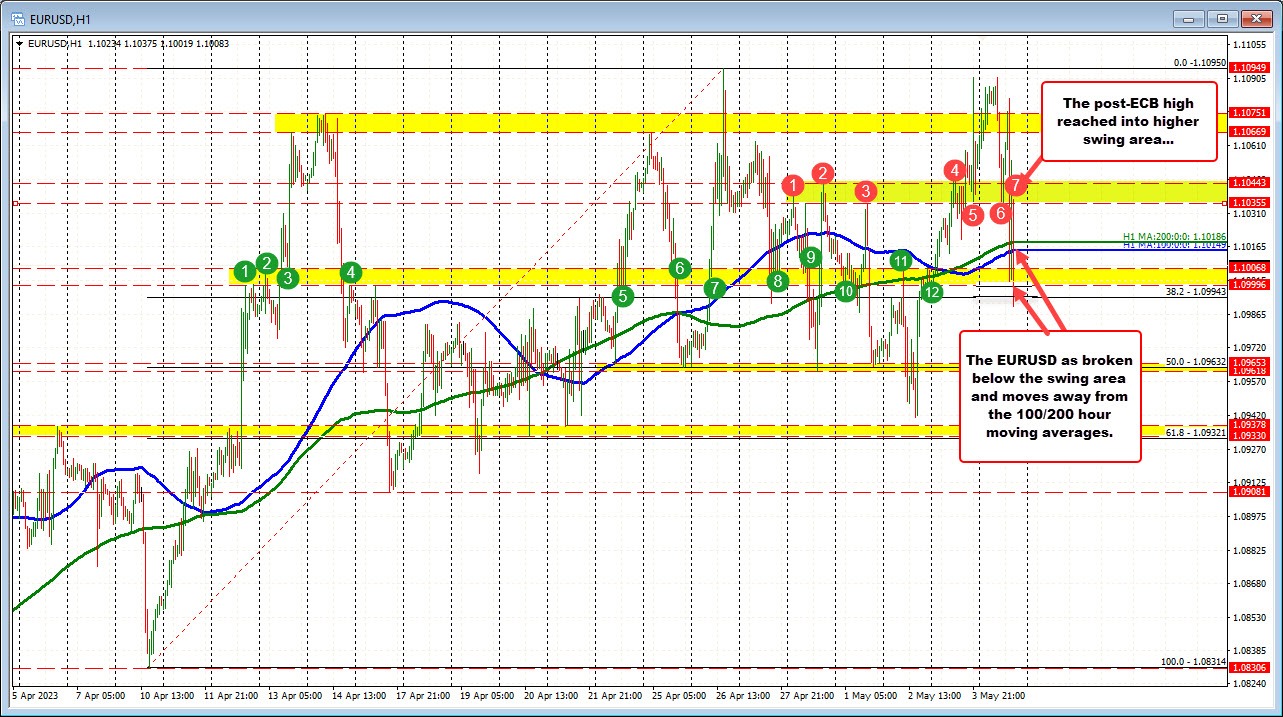The height and width of the screenshot is (717, 1283).
Task: Click the red 1.10751 price tag
Action: coord(1251,112)
